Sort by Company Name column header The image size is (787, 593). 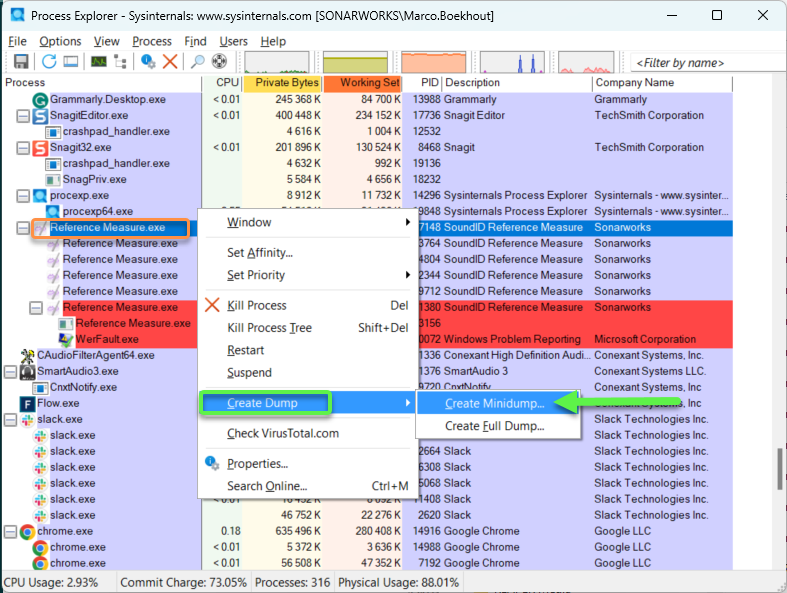click(663, 83)
